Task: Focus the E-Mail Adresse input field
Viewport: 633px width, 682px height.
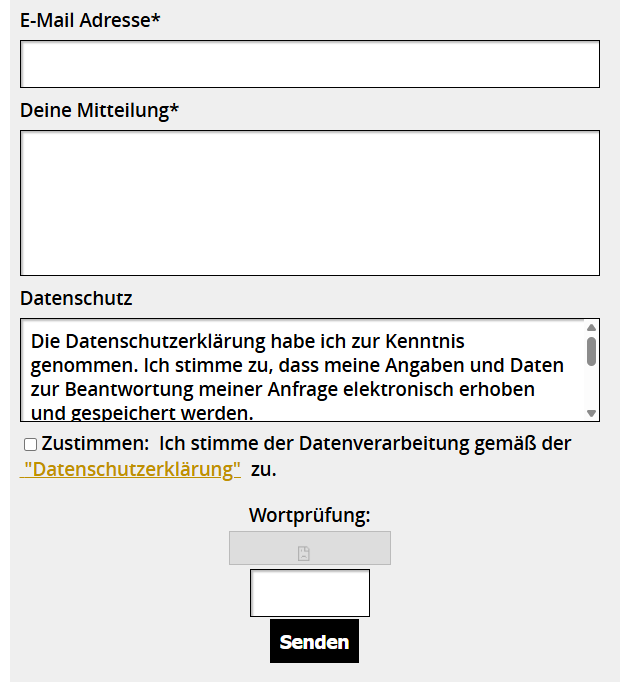Action: 309,64
